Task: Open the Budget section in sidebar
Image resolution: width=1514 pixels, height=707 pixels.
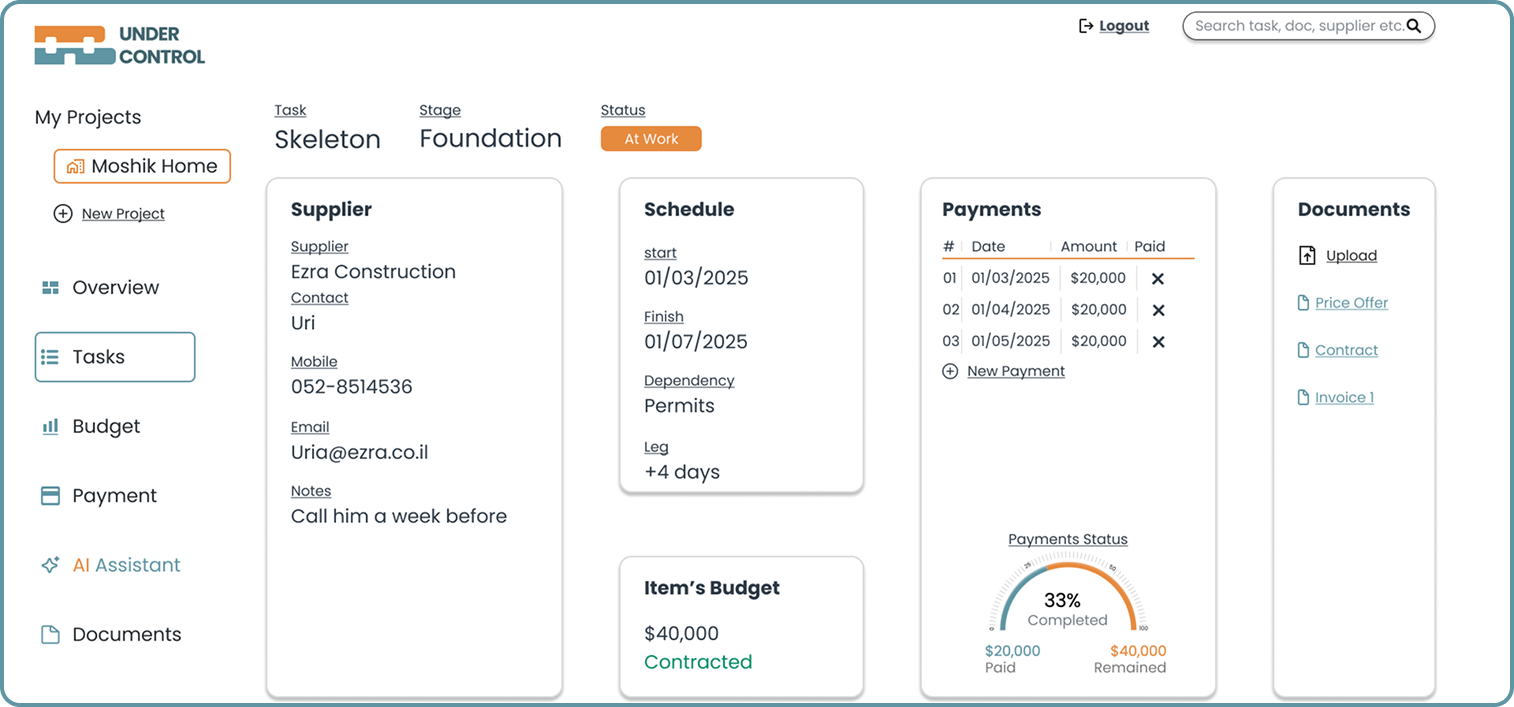Action: pos(105,426)
